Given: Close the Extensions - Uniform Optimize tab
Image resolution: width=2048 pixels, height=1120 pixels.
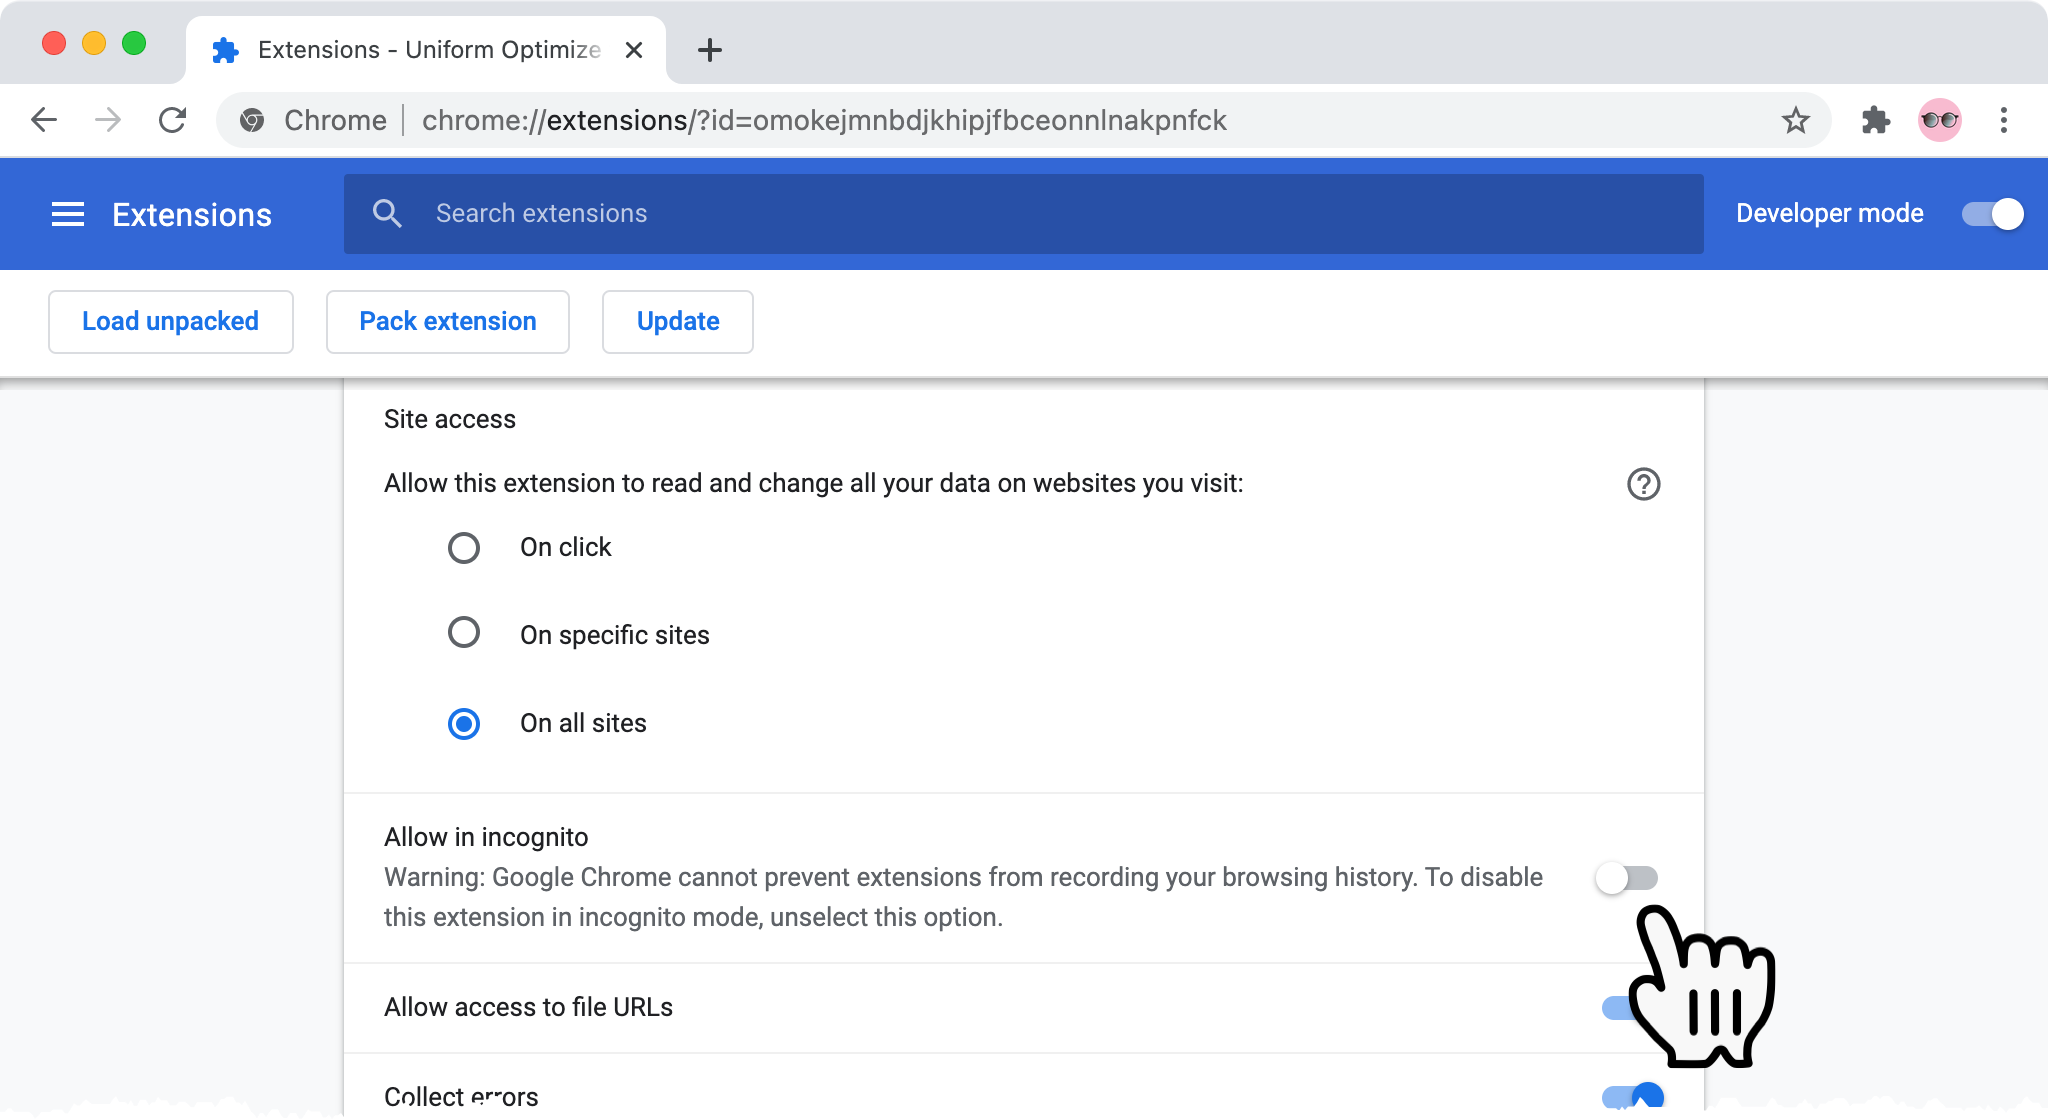Looking at the screenshot, I should tap(634, 50).
